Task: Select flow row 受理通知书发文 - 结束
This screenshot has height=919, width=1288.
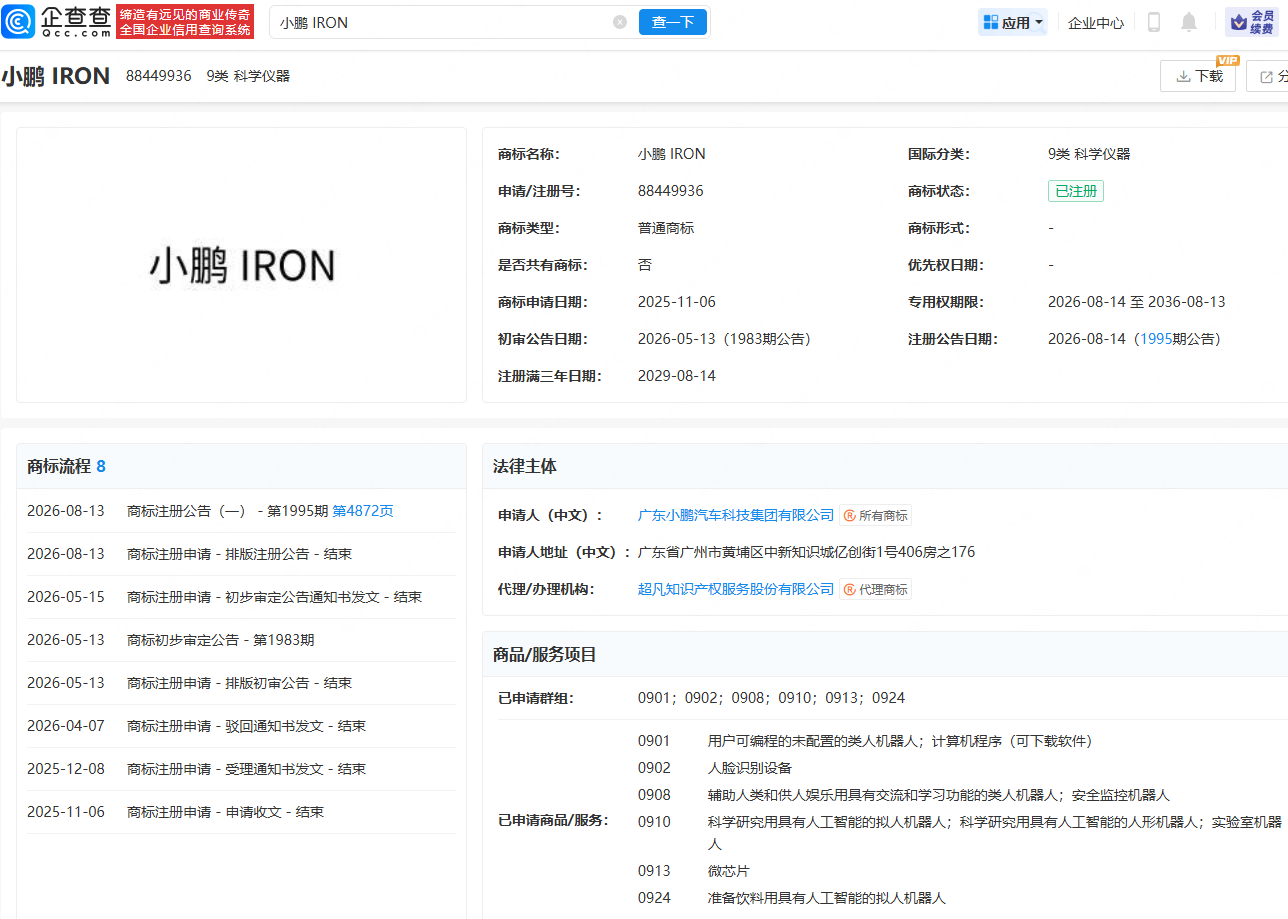Action: pos(241,769)
